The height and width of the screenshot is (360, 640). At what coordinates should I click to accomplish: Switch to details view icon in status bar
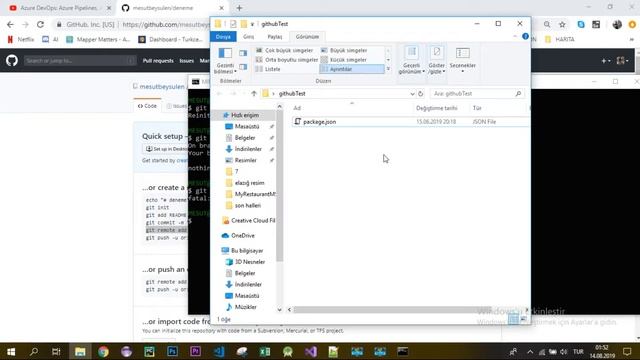coord(513,319)
